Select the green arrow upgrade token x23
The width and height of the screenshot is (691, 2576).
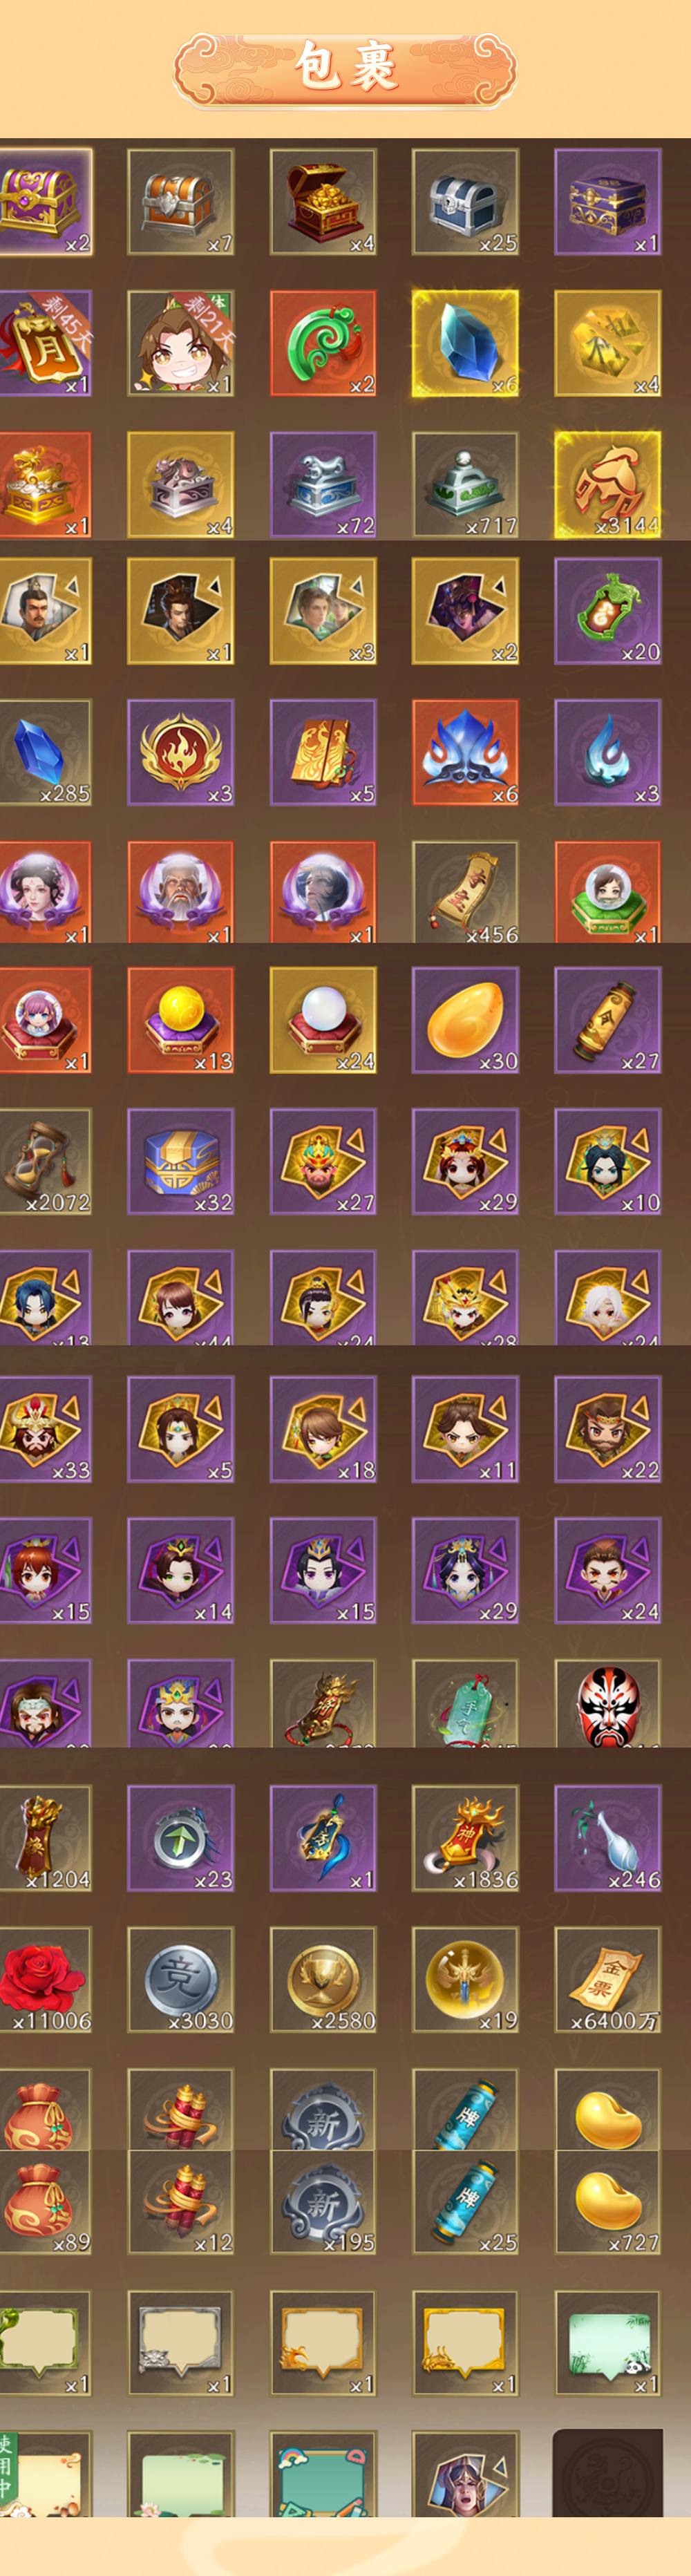coord(181,1839)
